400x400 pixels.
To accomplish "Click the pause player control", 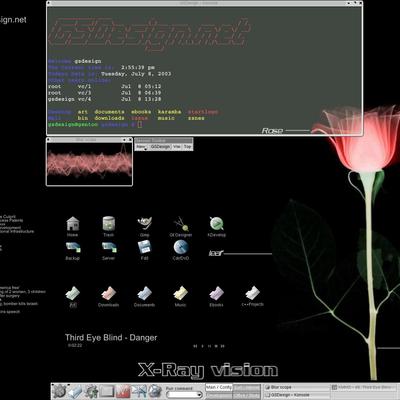I will coord(209,346).
